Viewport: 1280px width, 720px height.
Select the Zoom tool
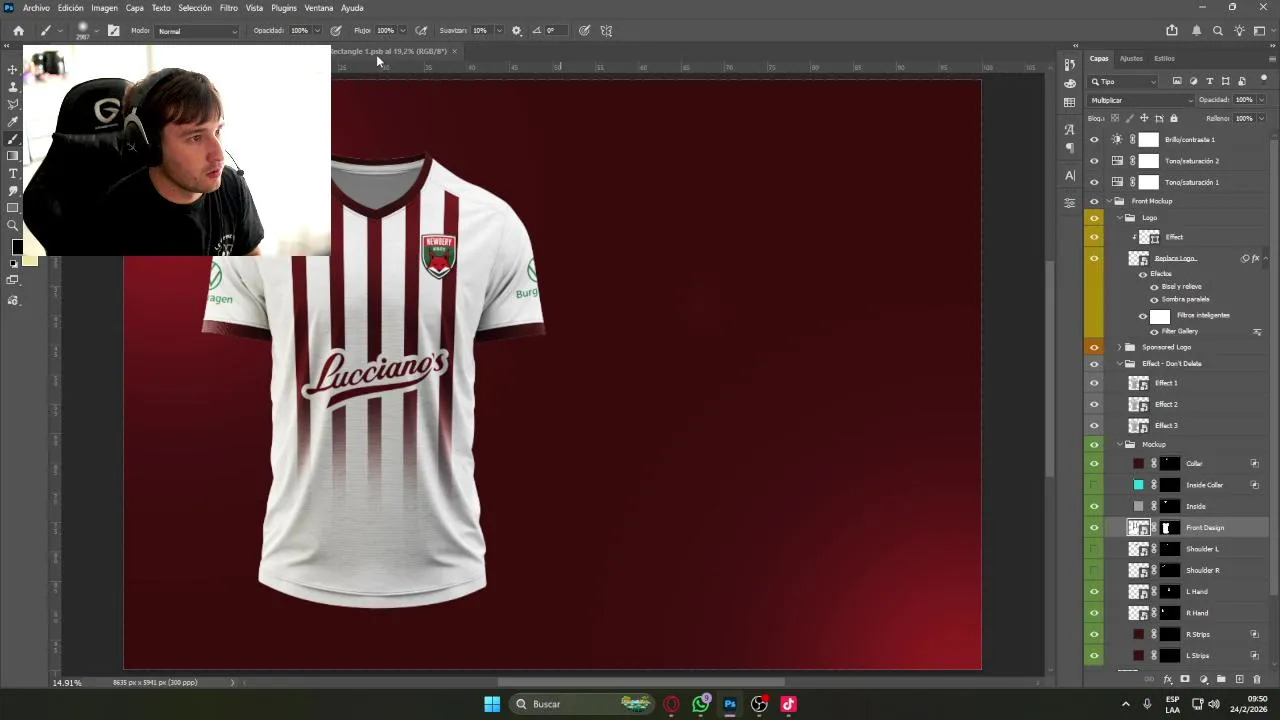pyautogui.click(x=13, y=225)
